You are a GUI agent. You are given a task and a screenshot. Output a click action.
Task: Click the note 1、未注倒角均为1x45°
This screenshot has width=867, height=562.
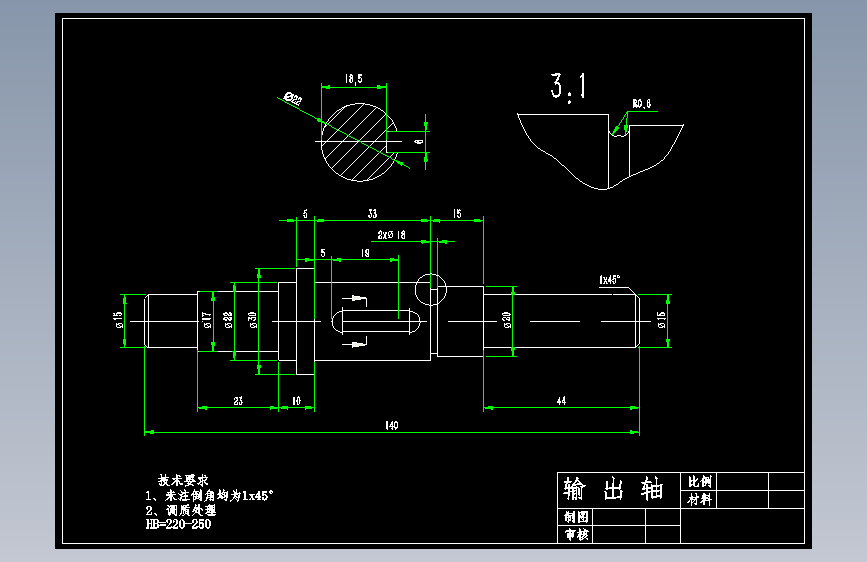(x=210, y=496)
